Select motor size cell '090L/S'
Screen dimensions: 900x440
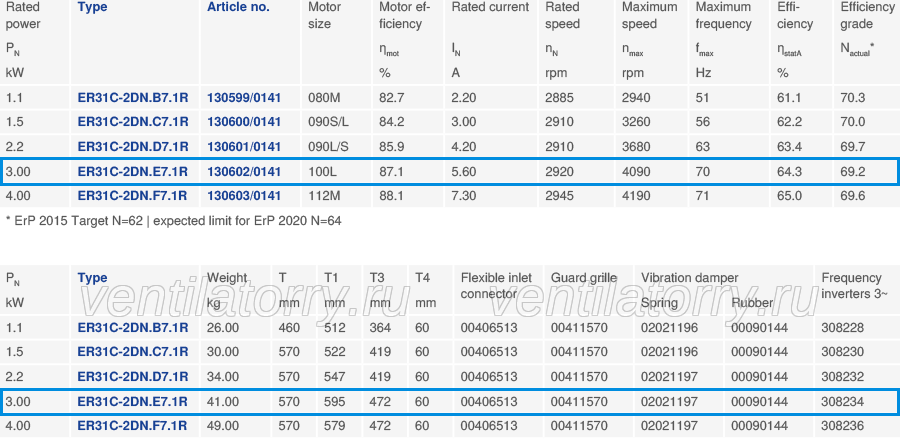coord(328,146)
